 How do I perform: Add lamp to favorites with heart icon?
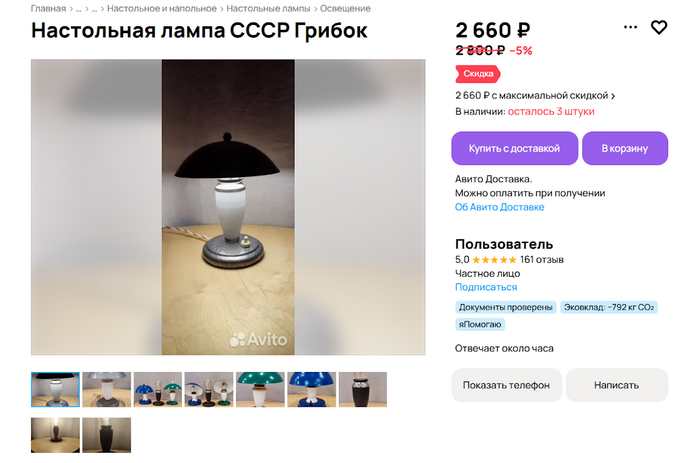pos(659,28)
